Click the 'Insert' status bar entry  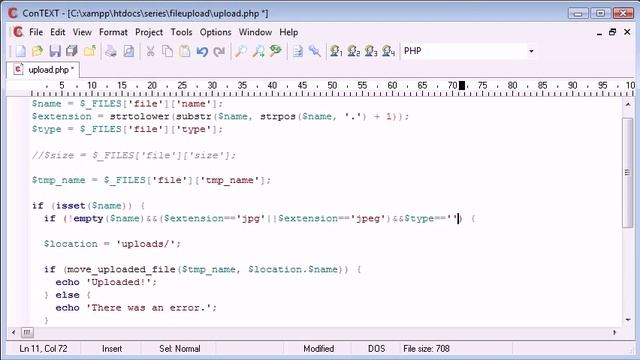(x=112, y=349)
